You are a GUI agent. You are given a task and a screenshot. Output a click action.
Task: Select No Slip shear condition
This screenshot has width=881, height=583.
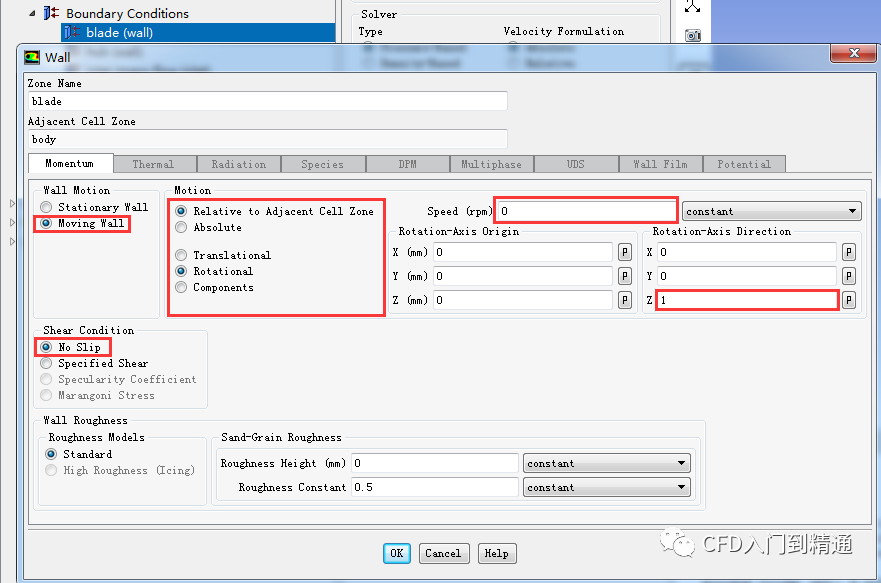47,347
